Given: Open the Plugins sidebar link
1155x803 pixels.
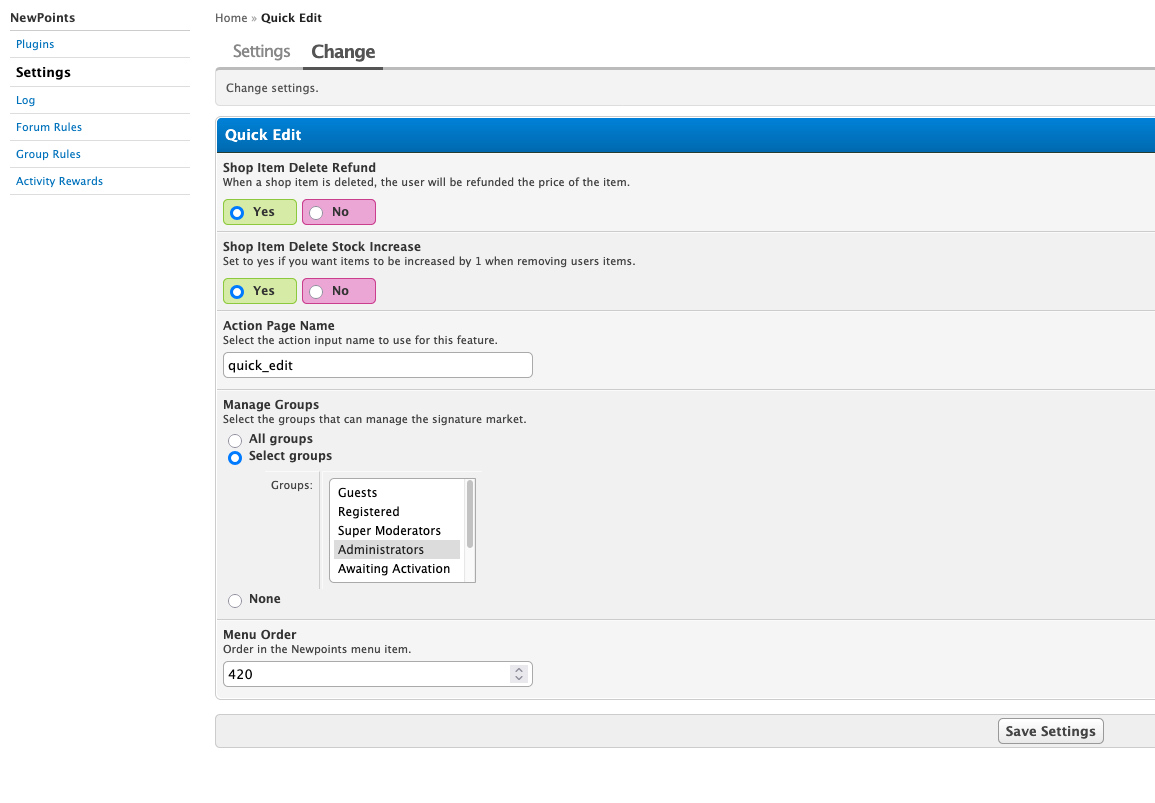Looking at the screenshot, I should point(35,44).
